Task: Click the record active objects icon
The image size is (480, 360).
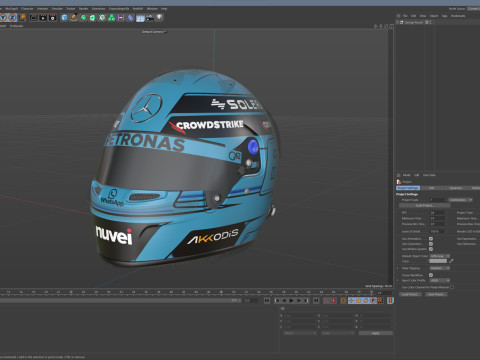Action: pos(326,301)
